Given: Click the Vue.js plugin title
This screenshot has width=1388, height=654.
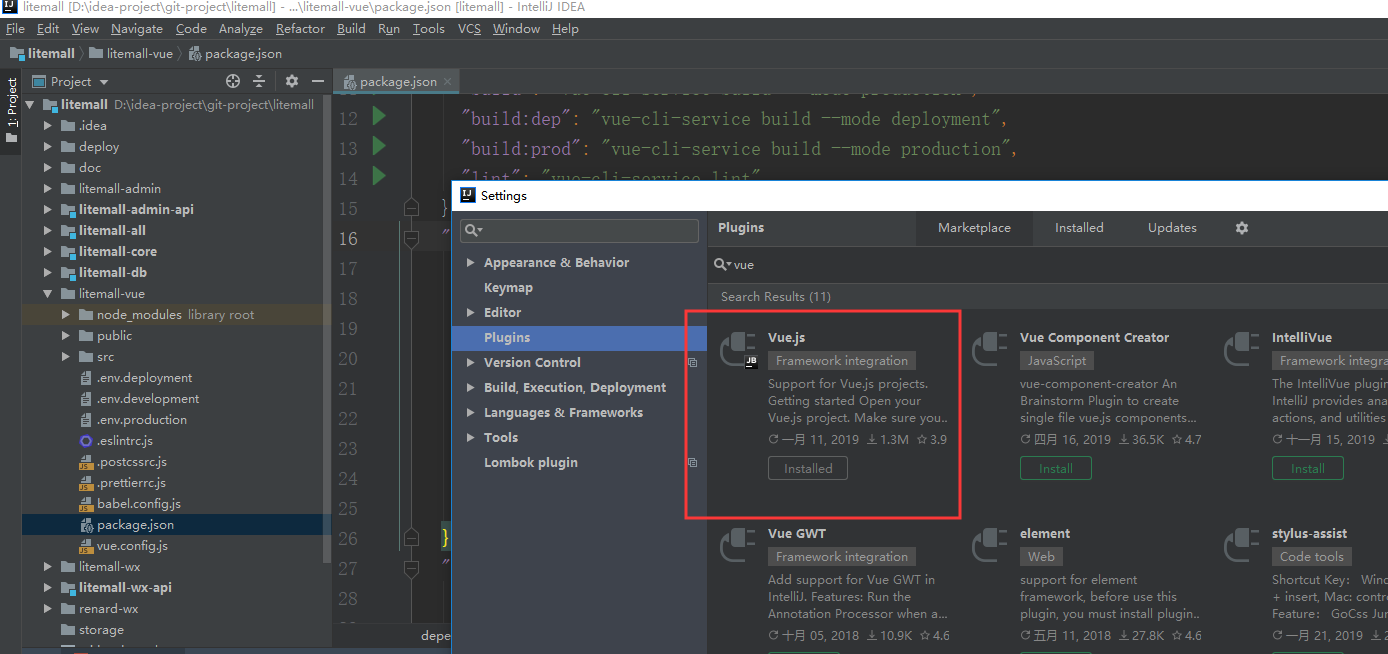Looking at the screenshot, I should click(x=787, y=338).
